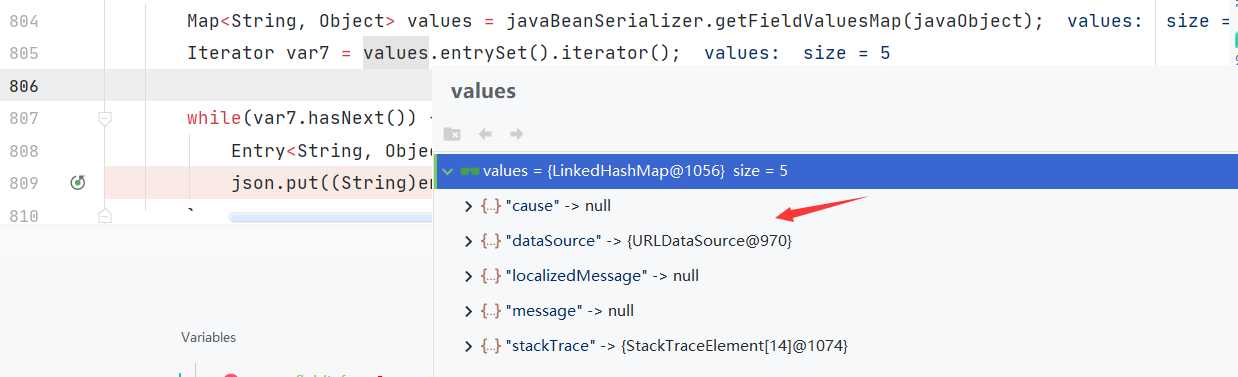The height and width of the screenshot is (377, 1238).
Task: Click the map entry icon beside "stackTrace"
Action: point(491,346)
